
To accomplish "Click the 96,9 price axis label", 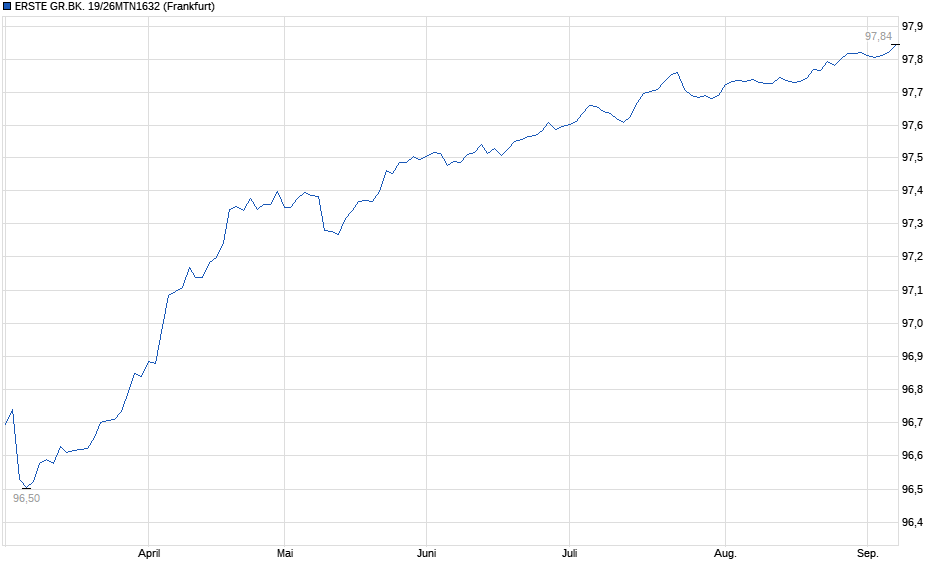I will pyautogui.click(x=912, y=357).
